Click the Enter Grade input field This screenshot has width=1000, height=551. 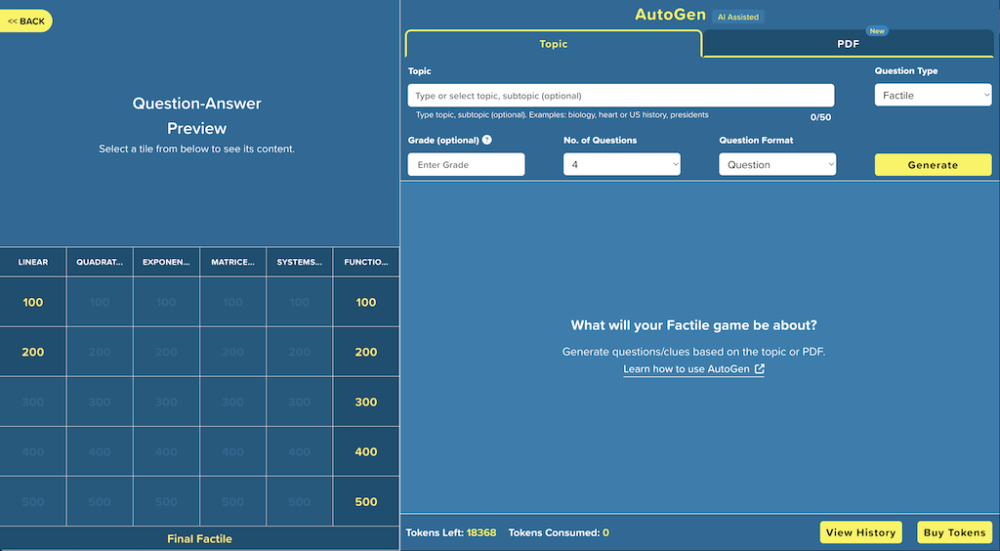coord(466,165)
